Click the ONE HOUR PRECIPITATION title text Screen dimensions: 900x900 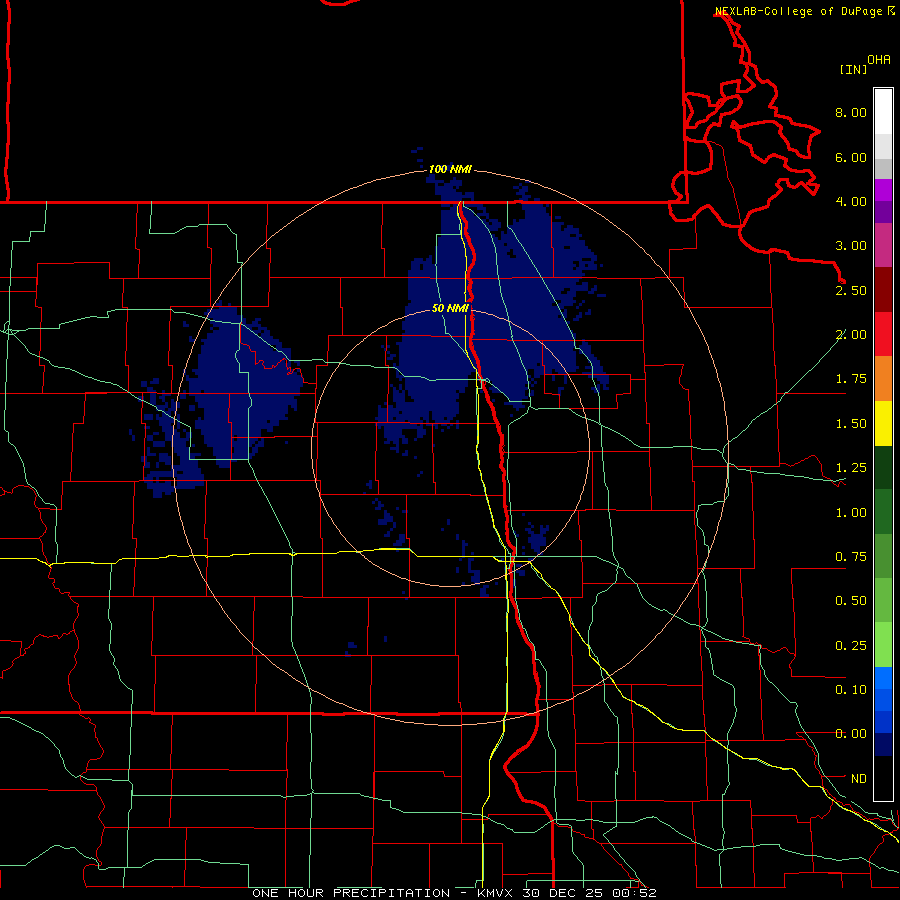(x=351, y=893)
